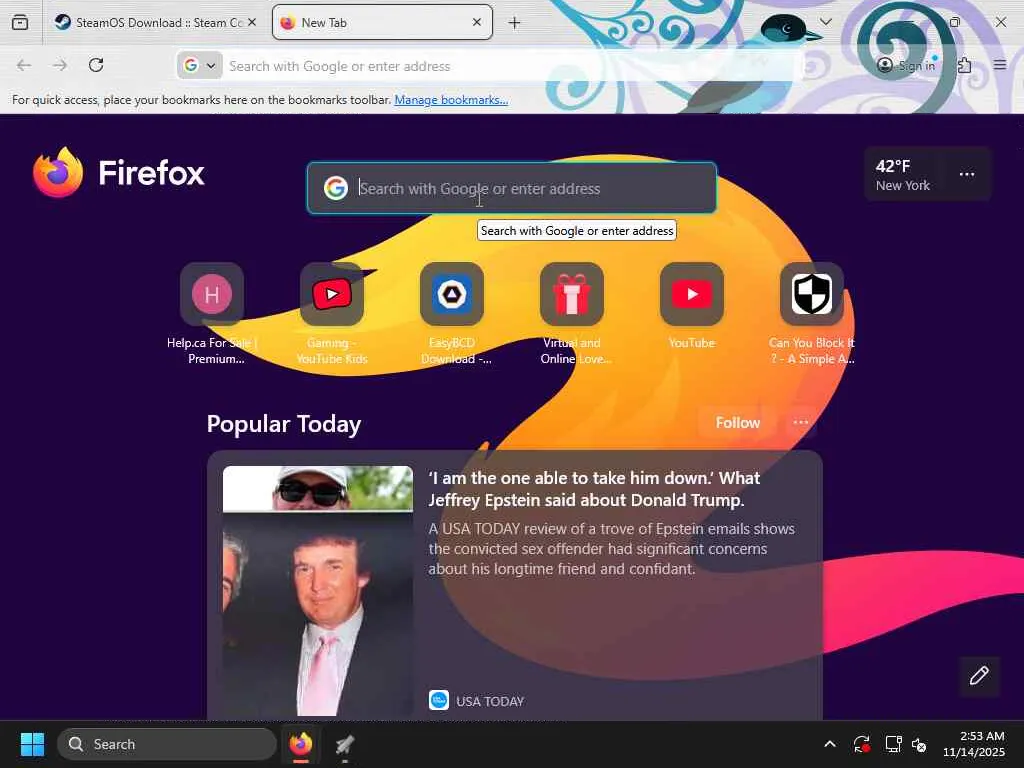Click the muted volume tray icon
This screenshot has width=1024, height=768.
(919, 744)
